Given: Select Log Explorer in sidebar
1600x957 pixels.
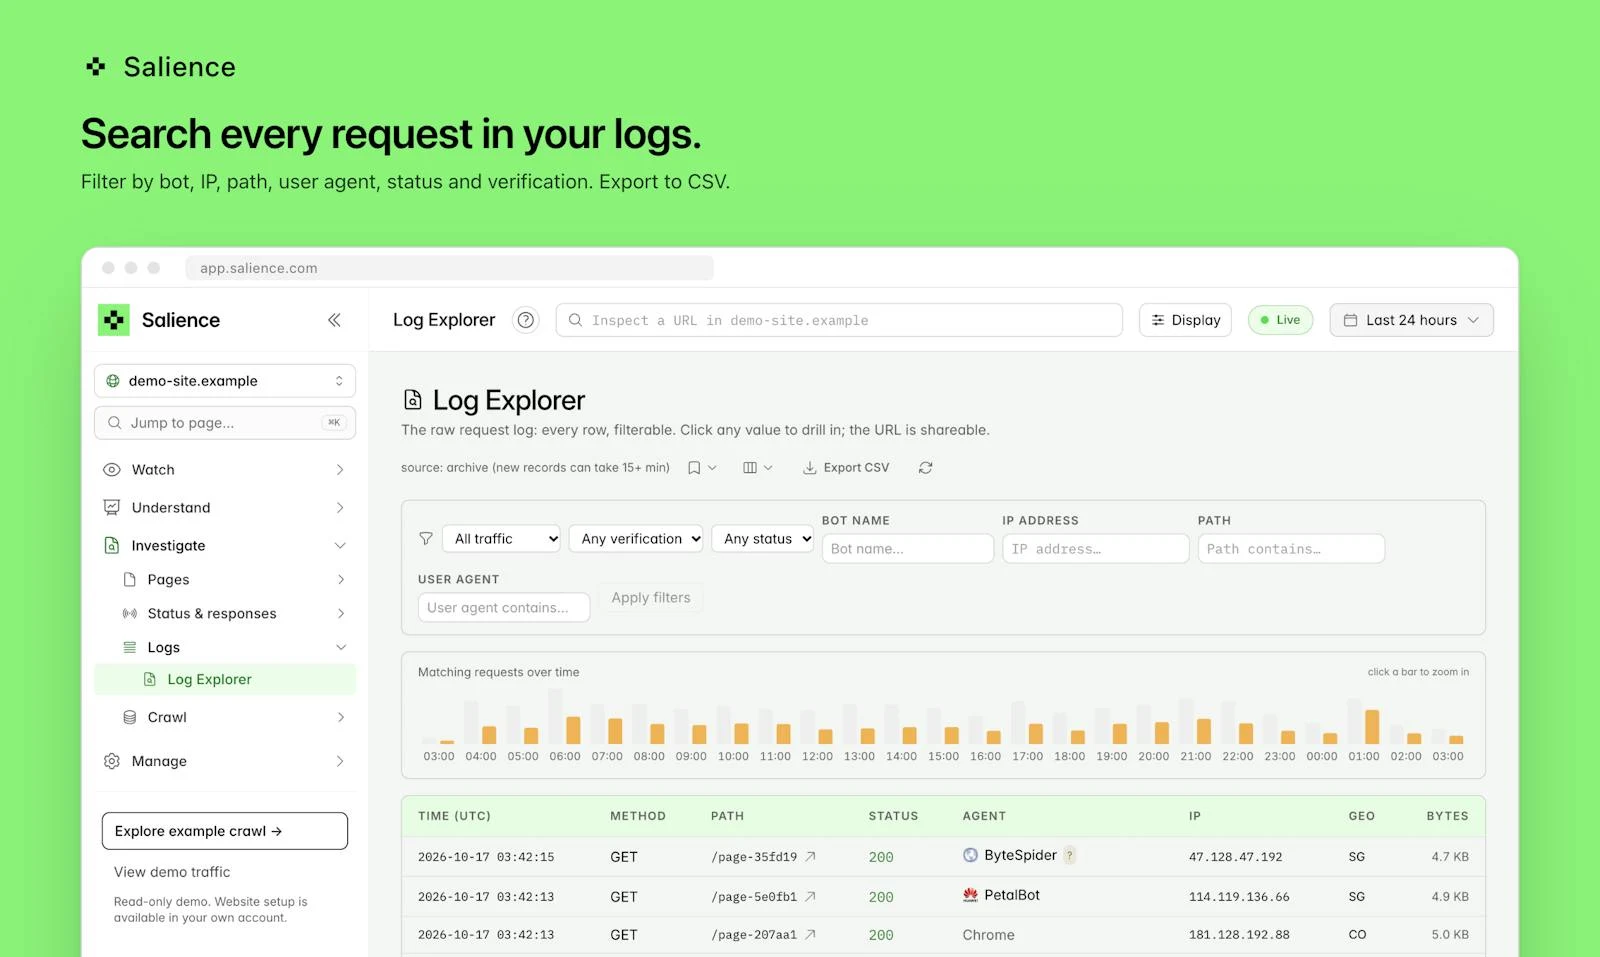Looking at the screenshot, I should click(x=225, y=680).
